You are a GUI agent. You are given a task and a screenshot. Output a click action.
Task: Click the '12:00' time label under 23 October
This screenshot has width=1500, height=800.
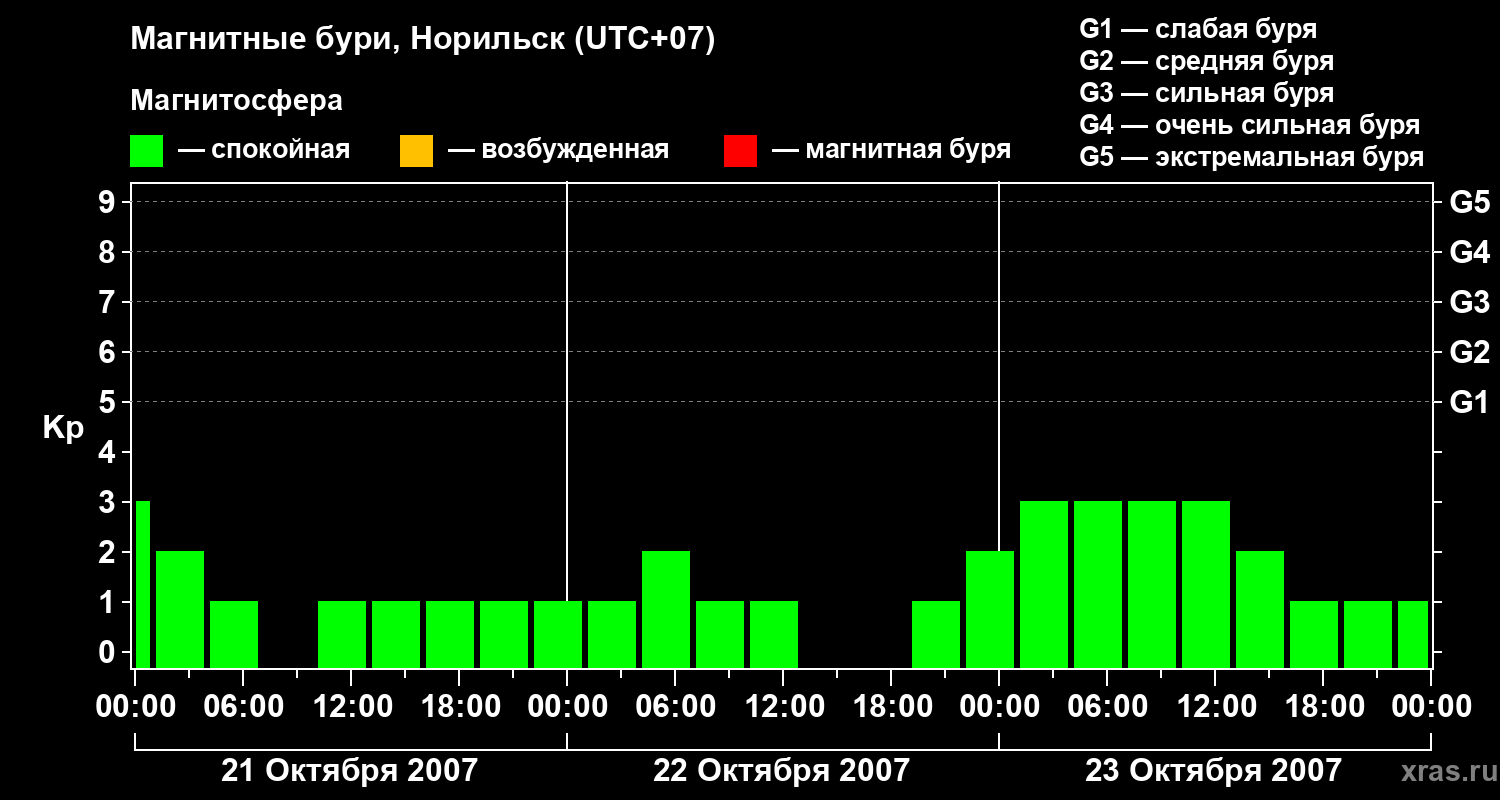click(x=1215, y=707)
